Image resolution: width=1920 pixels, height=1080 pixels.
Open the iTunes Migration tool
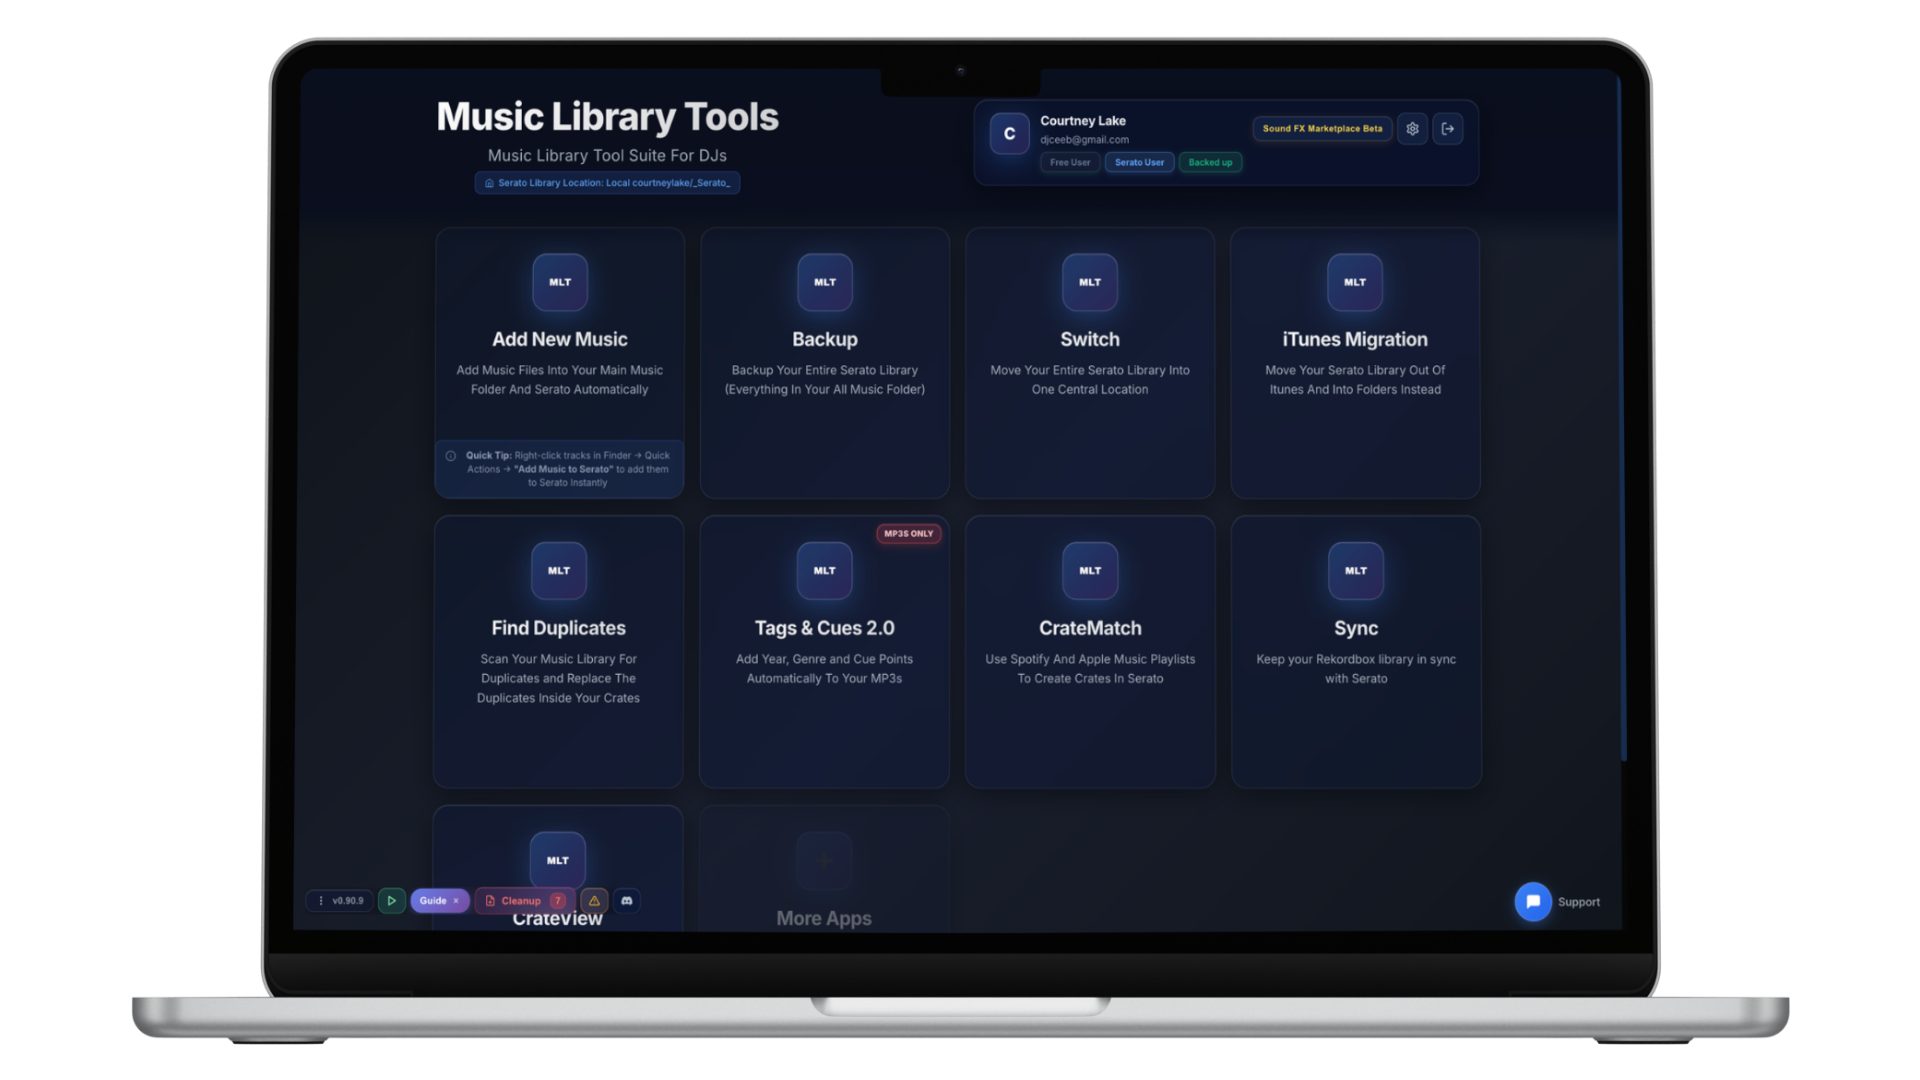(1354, 339)
